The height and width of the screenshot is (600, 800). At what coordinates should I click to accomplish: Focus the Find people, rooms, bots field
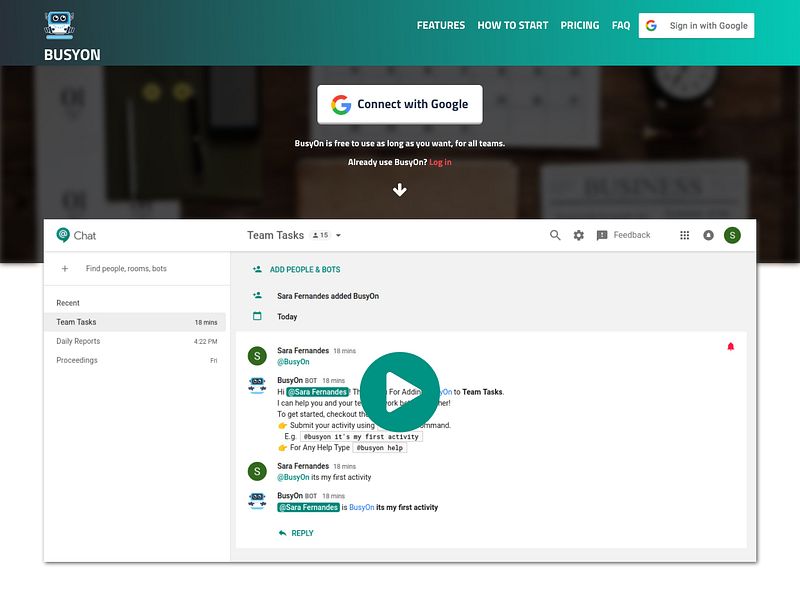[x=126, y=268]
